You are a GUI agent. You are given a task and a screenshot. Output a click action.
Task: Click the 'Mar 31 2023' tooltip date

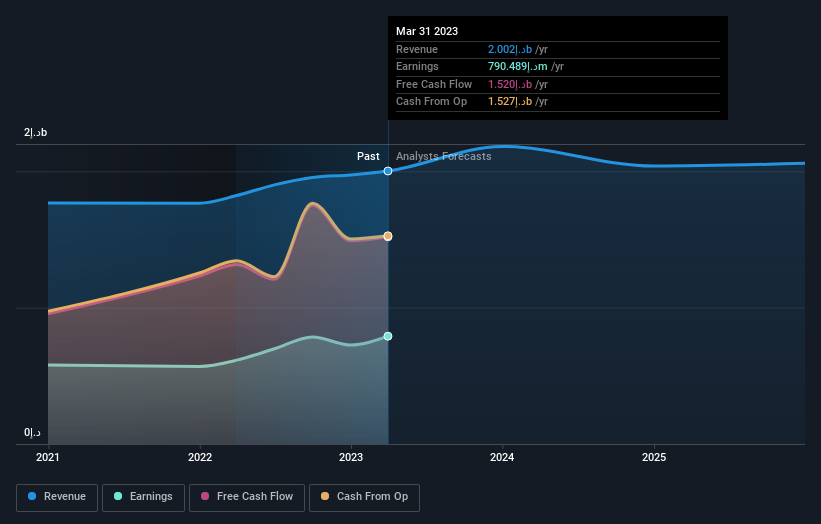pyautogui.click(x=427, y=31)
